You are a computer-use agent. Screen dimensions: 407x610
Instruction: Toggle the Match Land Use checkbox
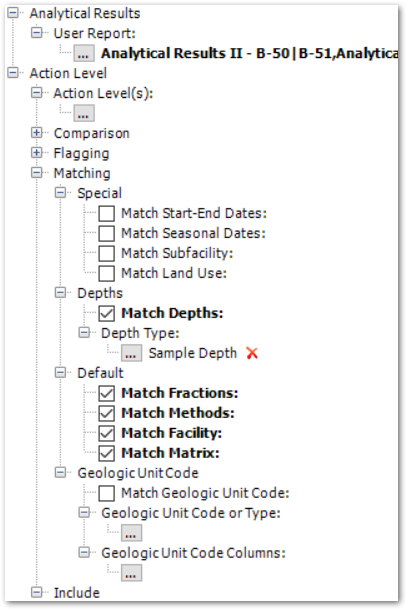(106, 273)
